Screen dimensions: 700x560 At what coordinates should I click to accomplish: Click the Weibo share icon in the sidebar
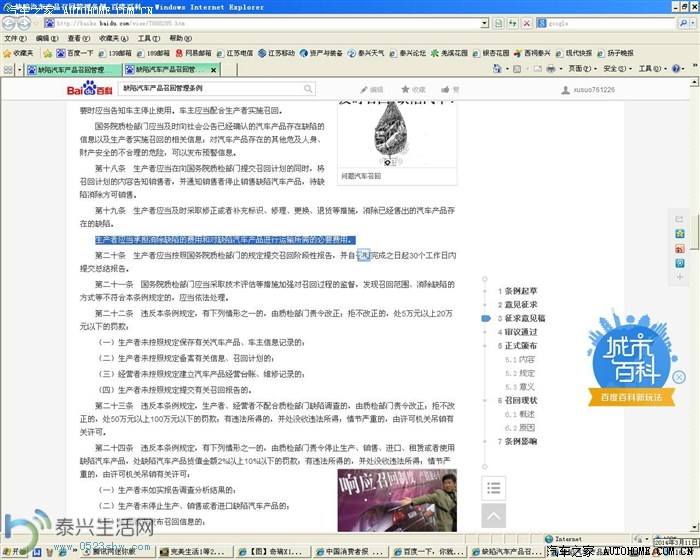[680, 248]
